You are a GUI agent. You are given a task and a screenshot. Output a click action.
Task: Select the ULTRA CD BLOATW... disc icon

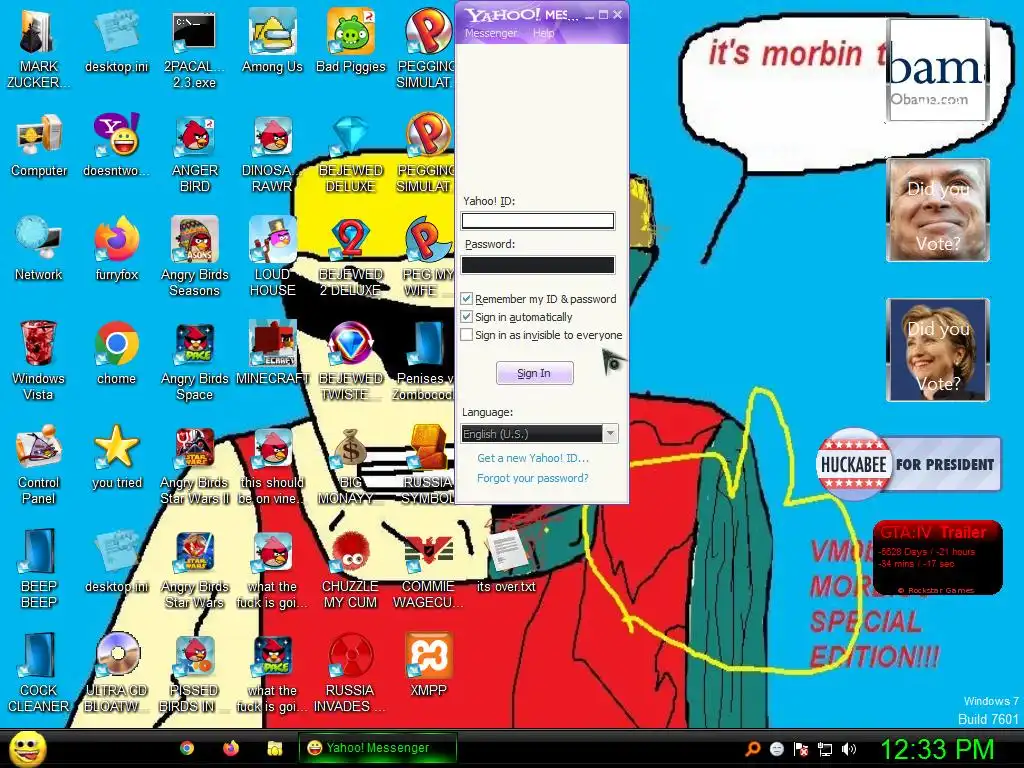click(117, 673)
